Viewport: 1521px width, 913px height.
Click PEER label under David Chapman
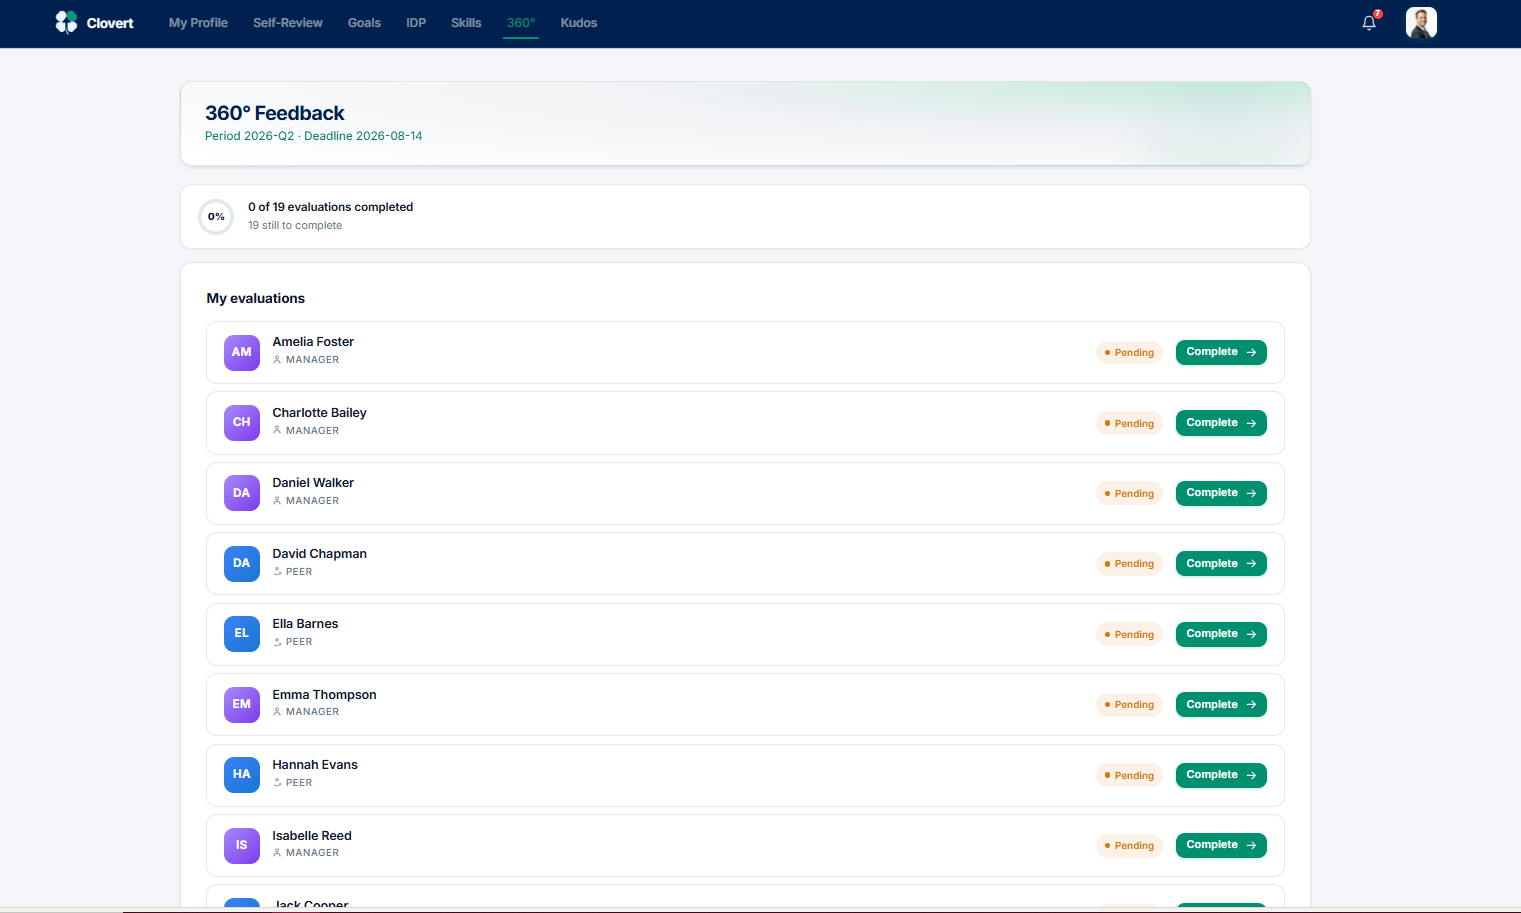pyautogui.click(x=299, y=572)
